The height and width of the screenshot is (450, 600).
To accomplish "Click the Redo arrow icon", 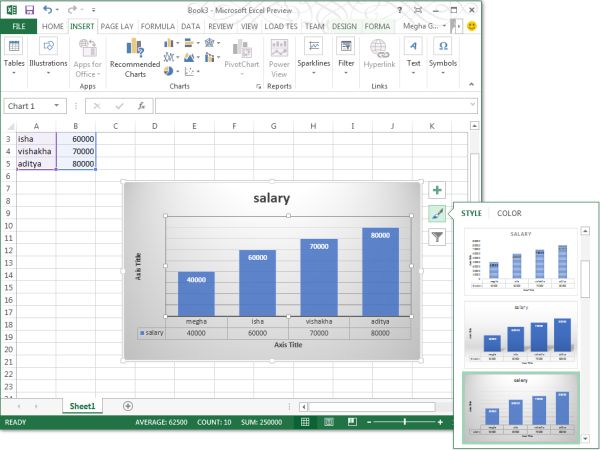I will tap(72, 10).
